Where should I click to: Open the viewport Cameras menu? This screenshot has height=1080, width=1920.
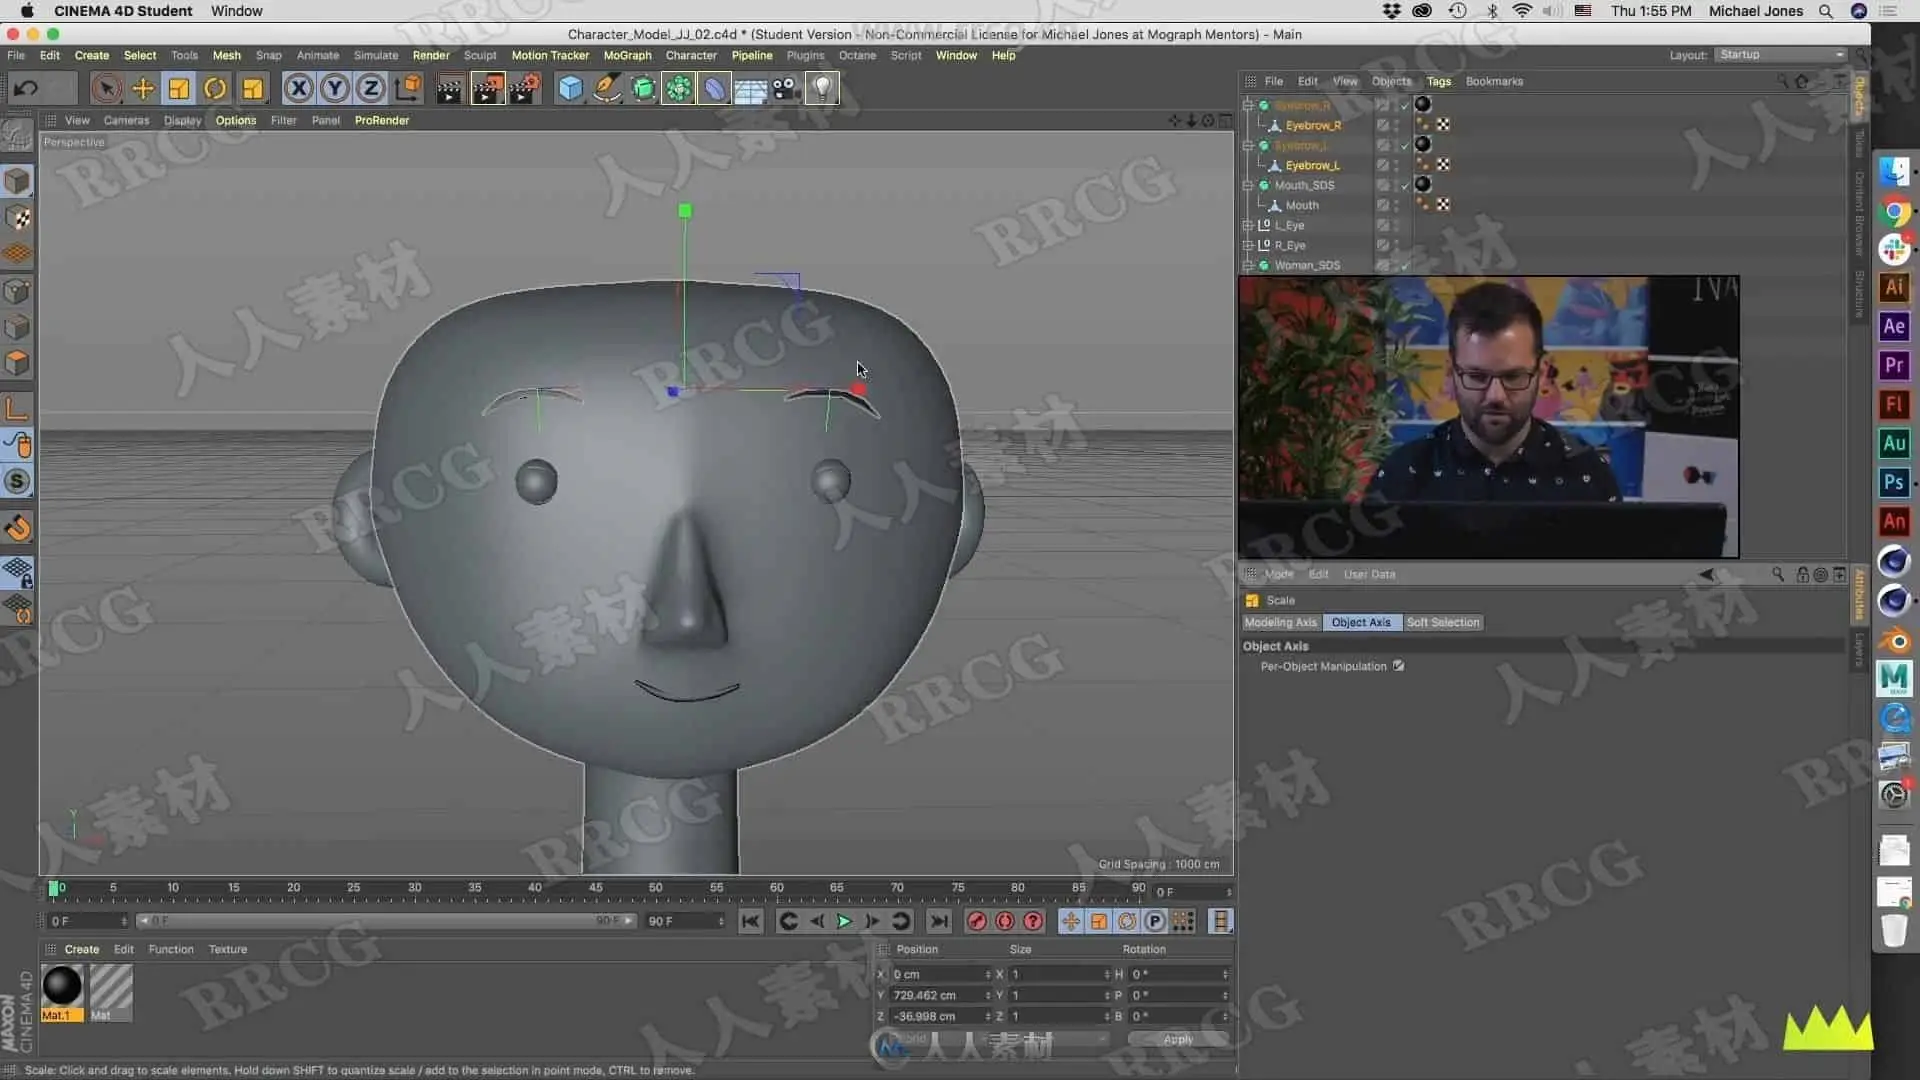[x=126, y=121]
